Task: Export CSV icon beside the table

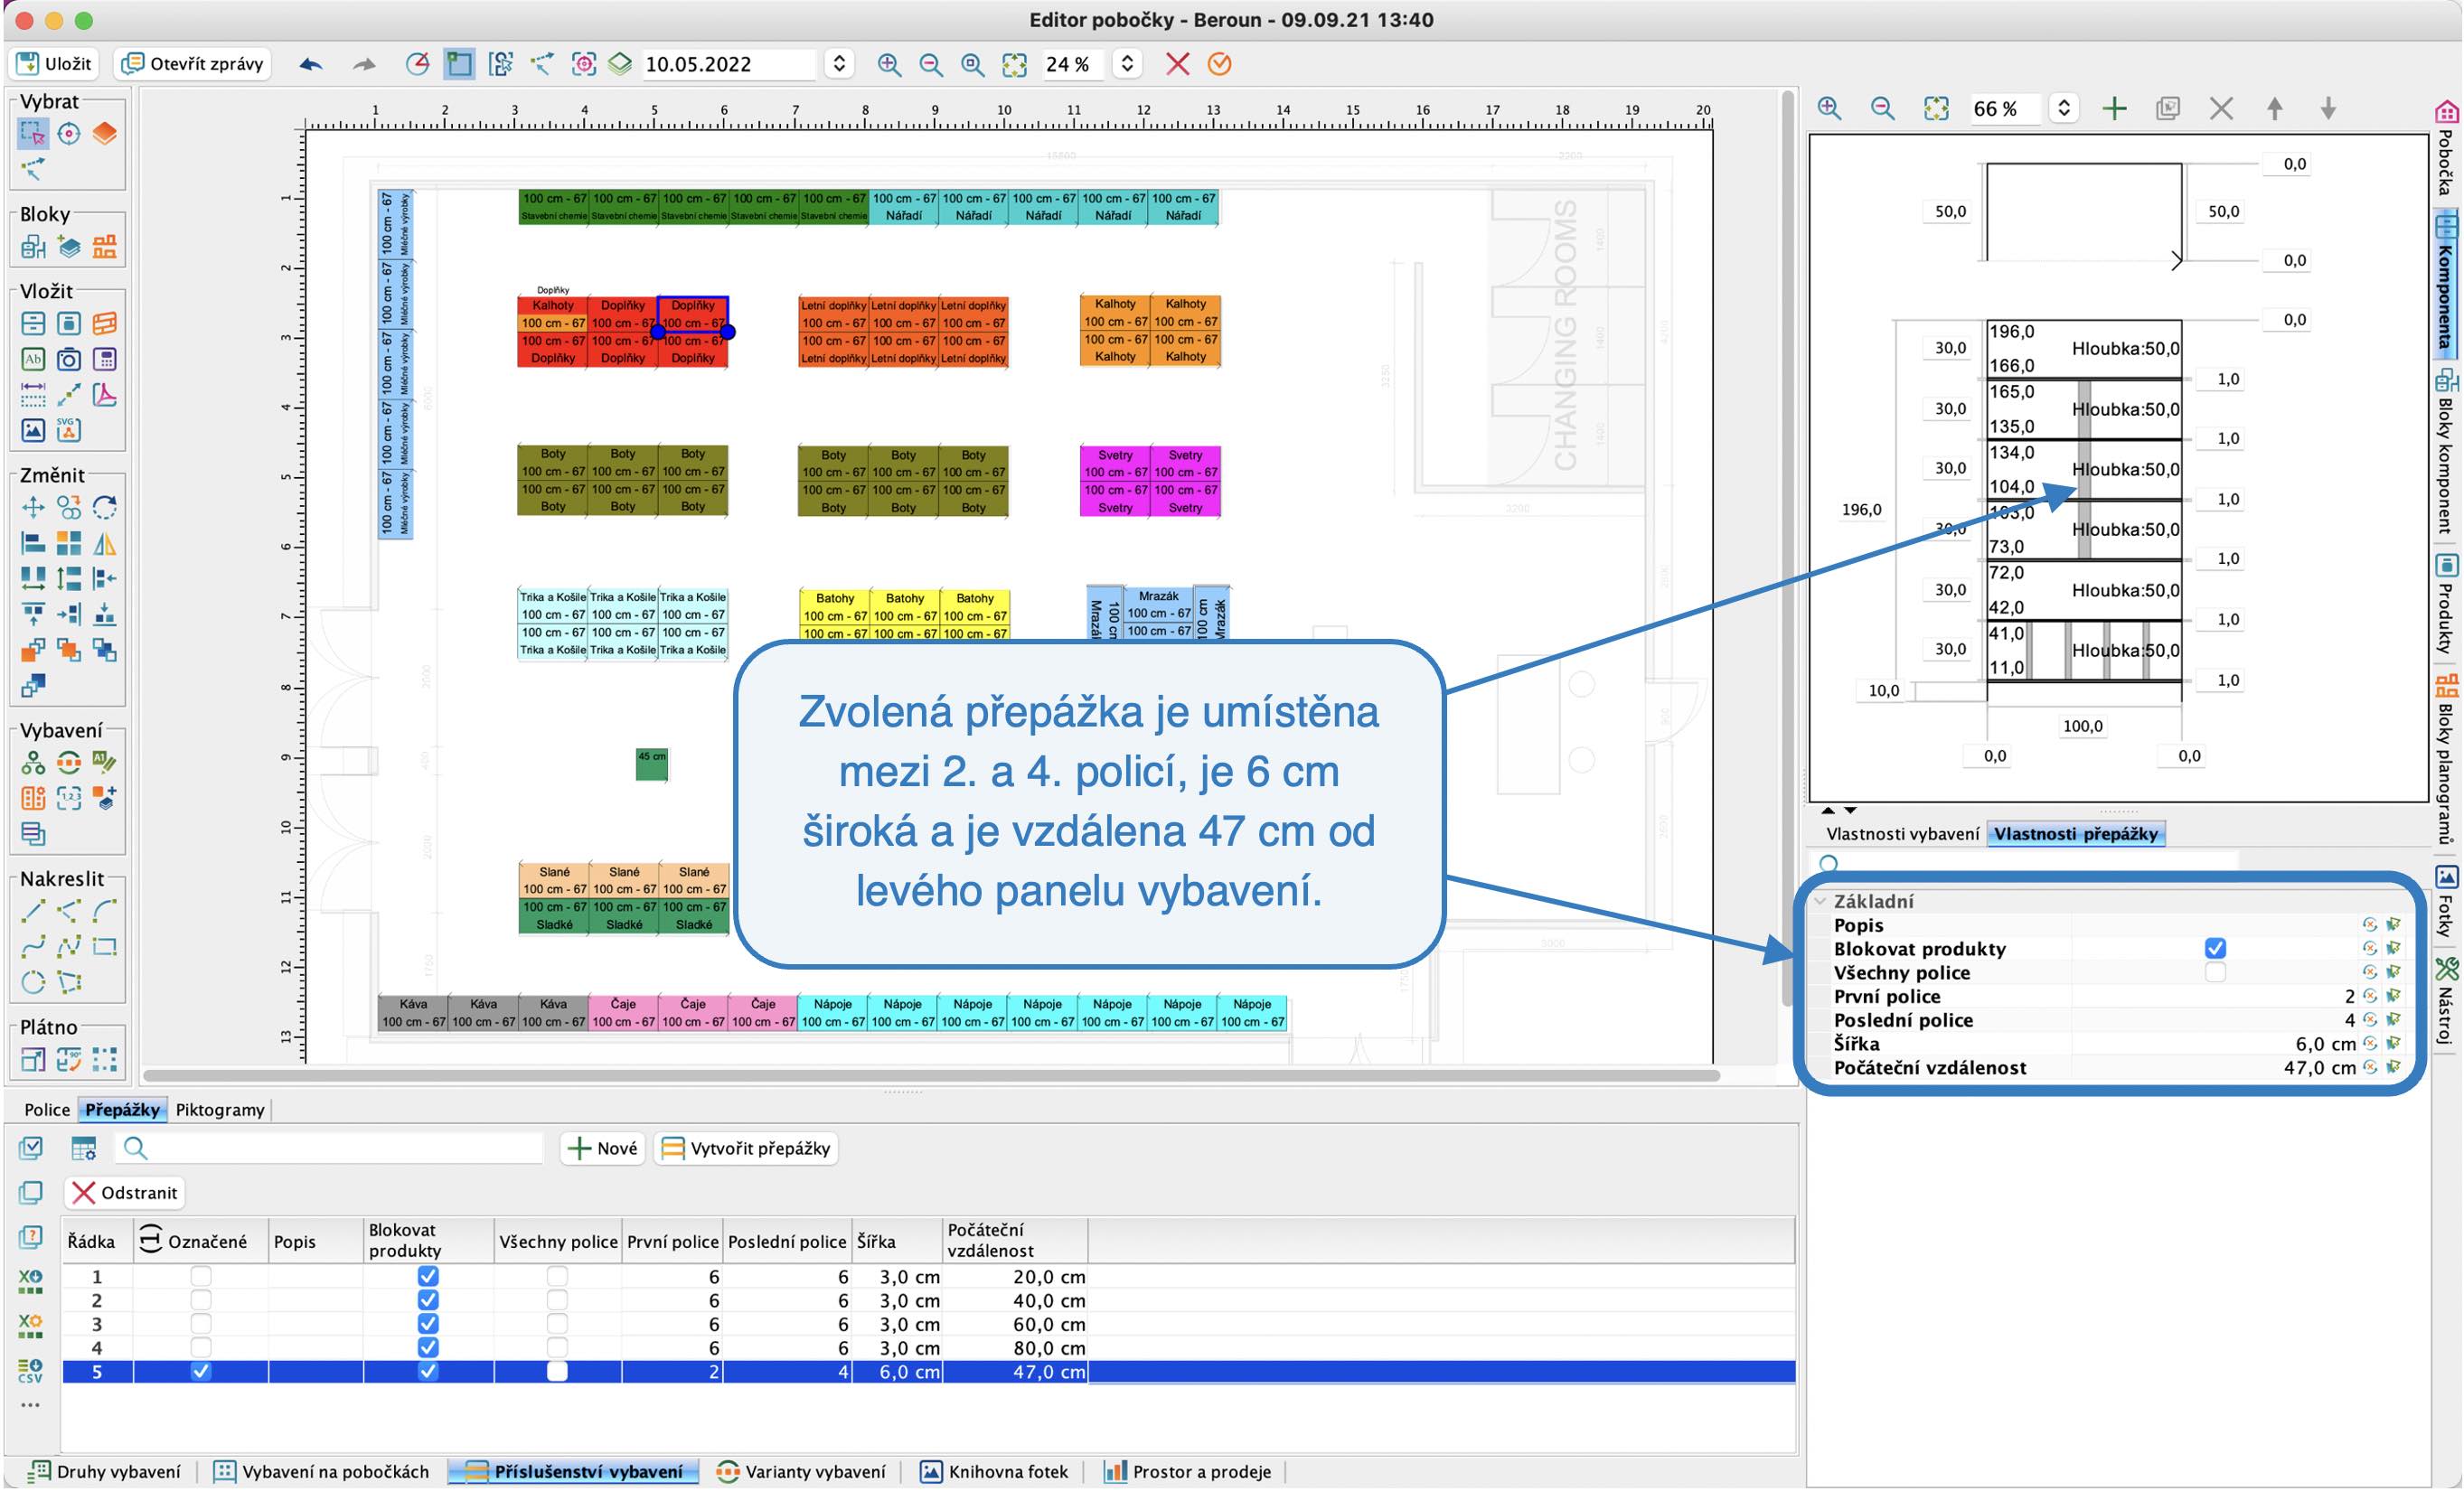Action: 30,1370
